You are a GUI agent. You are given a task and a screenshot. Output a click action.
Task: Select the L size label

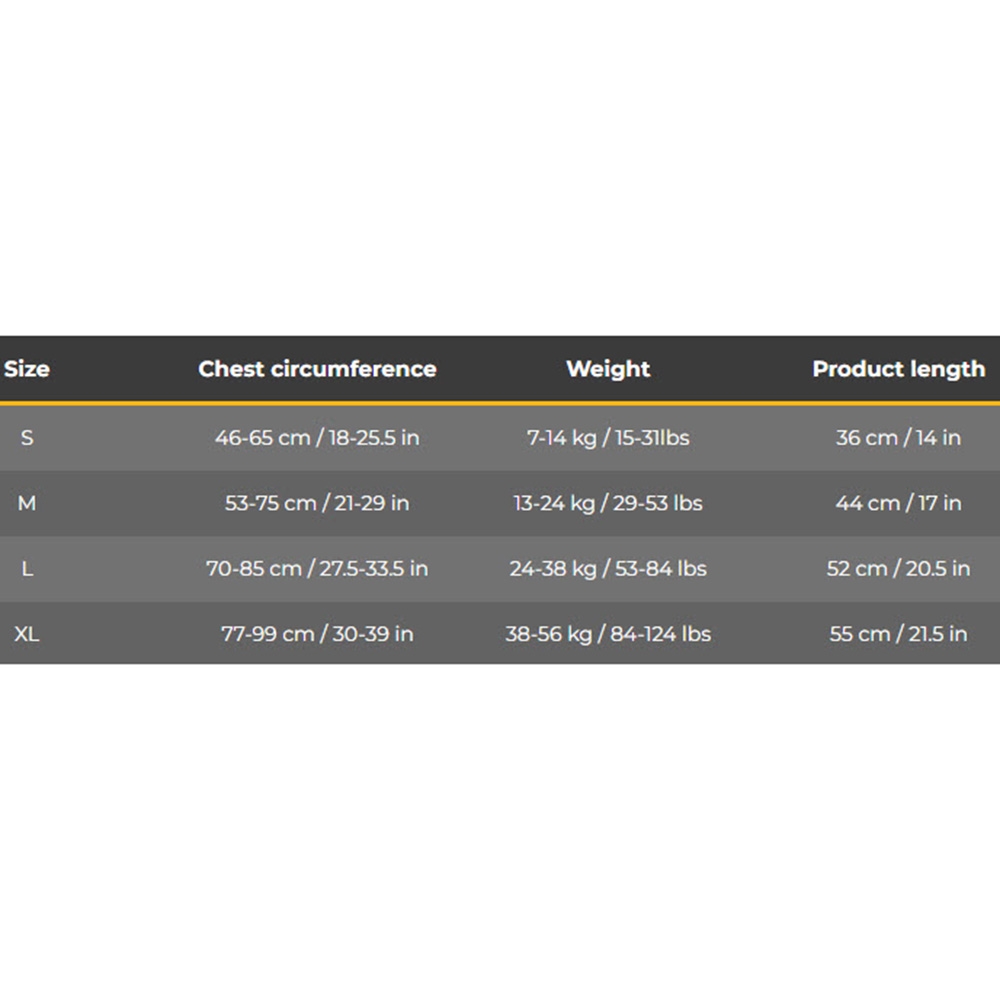27,568
